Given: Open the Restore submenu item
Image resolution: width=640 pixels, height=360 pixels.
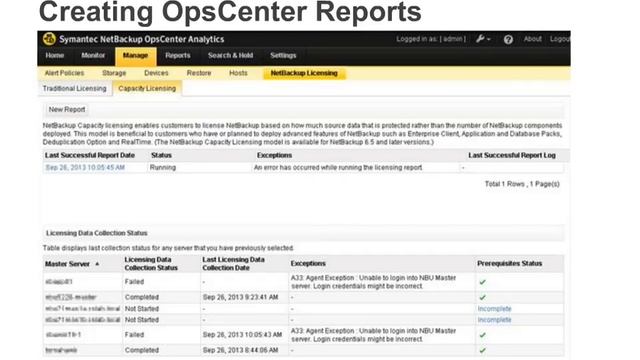Looking at the screenshot, I should tap(199, 73).
